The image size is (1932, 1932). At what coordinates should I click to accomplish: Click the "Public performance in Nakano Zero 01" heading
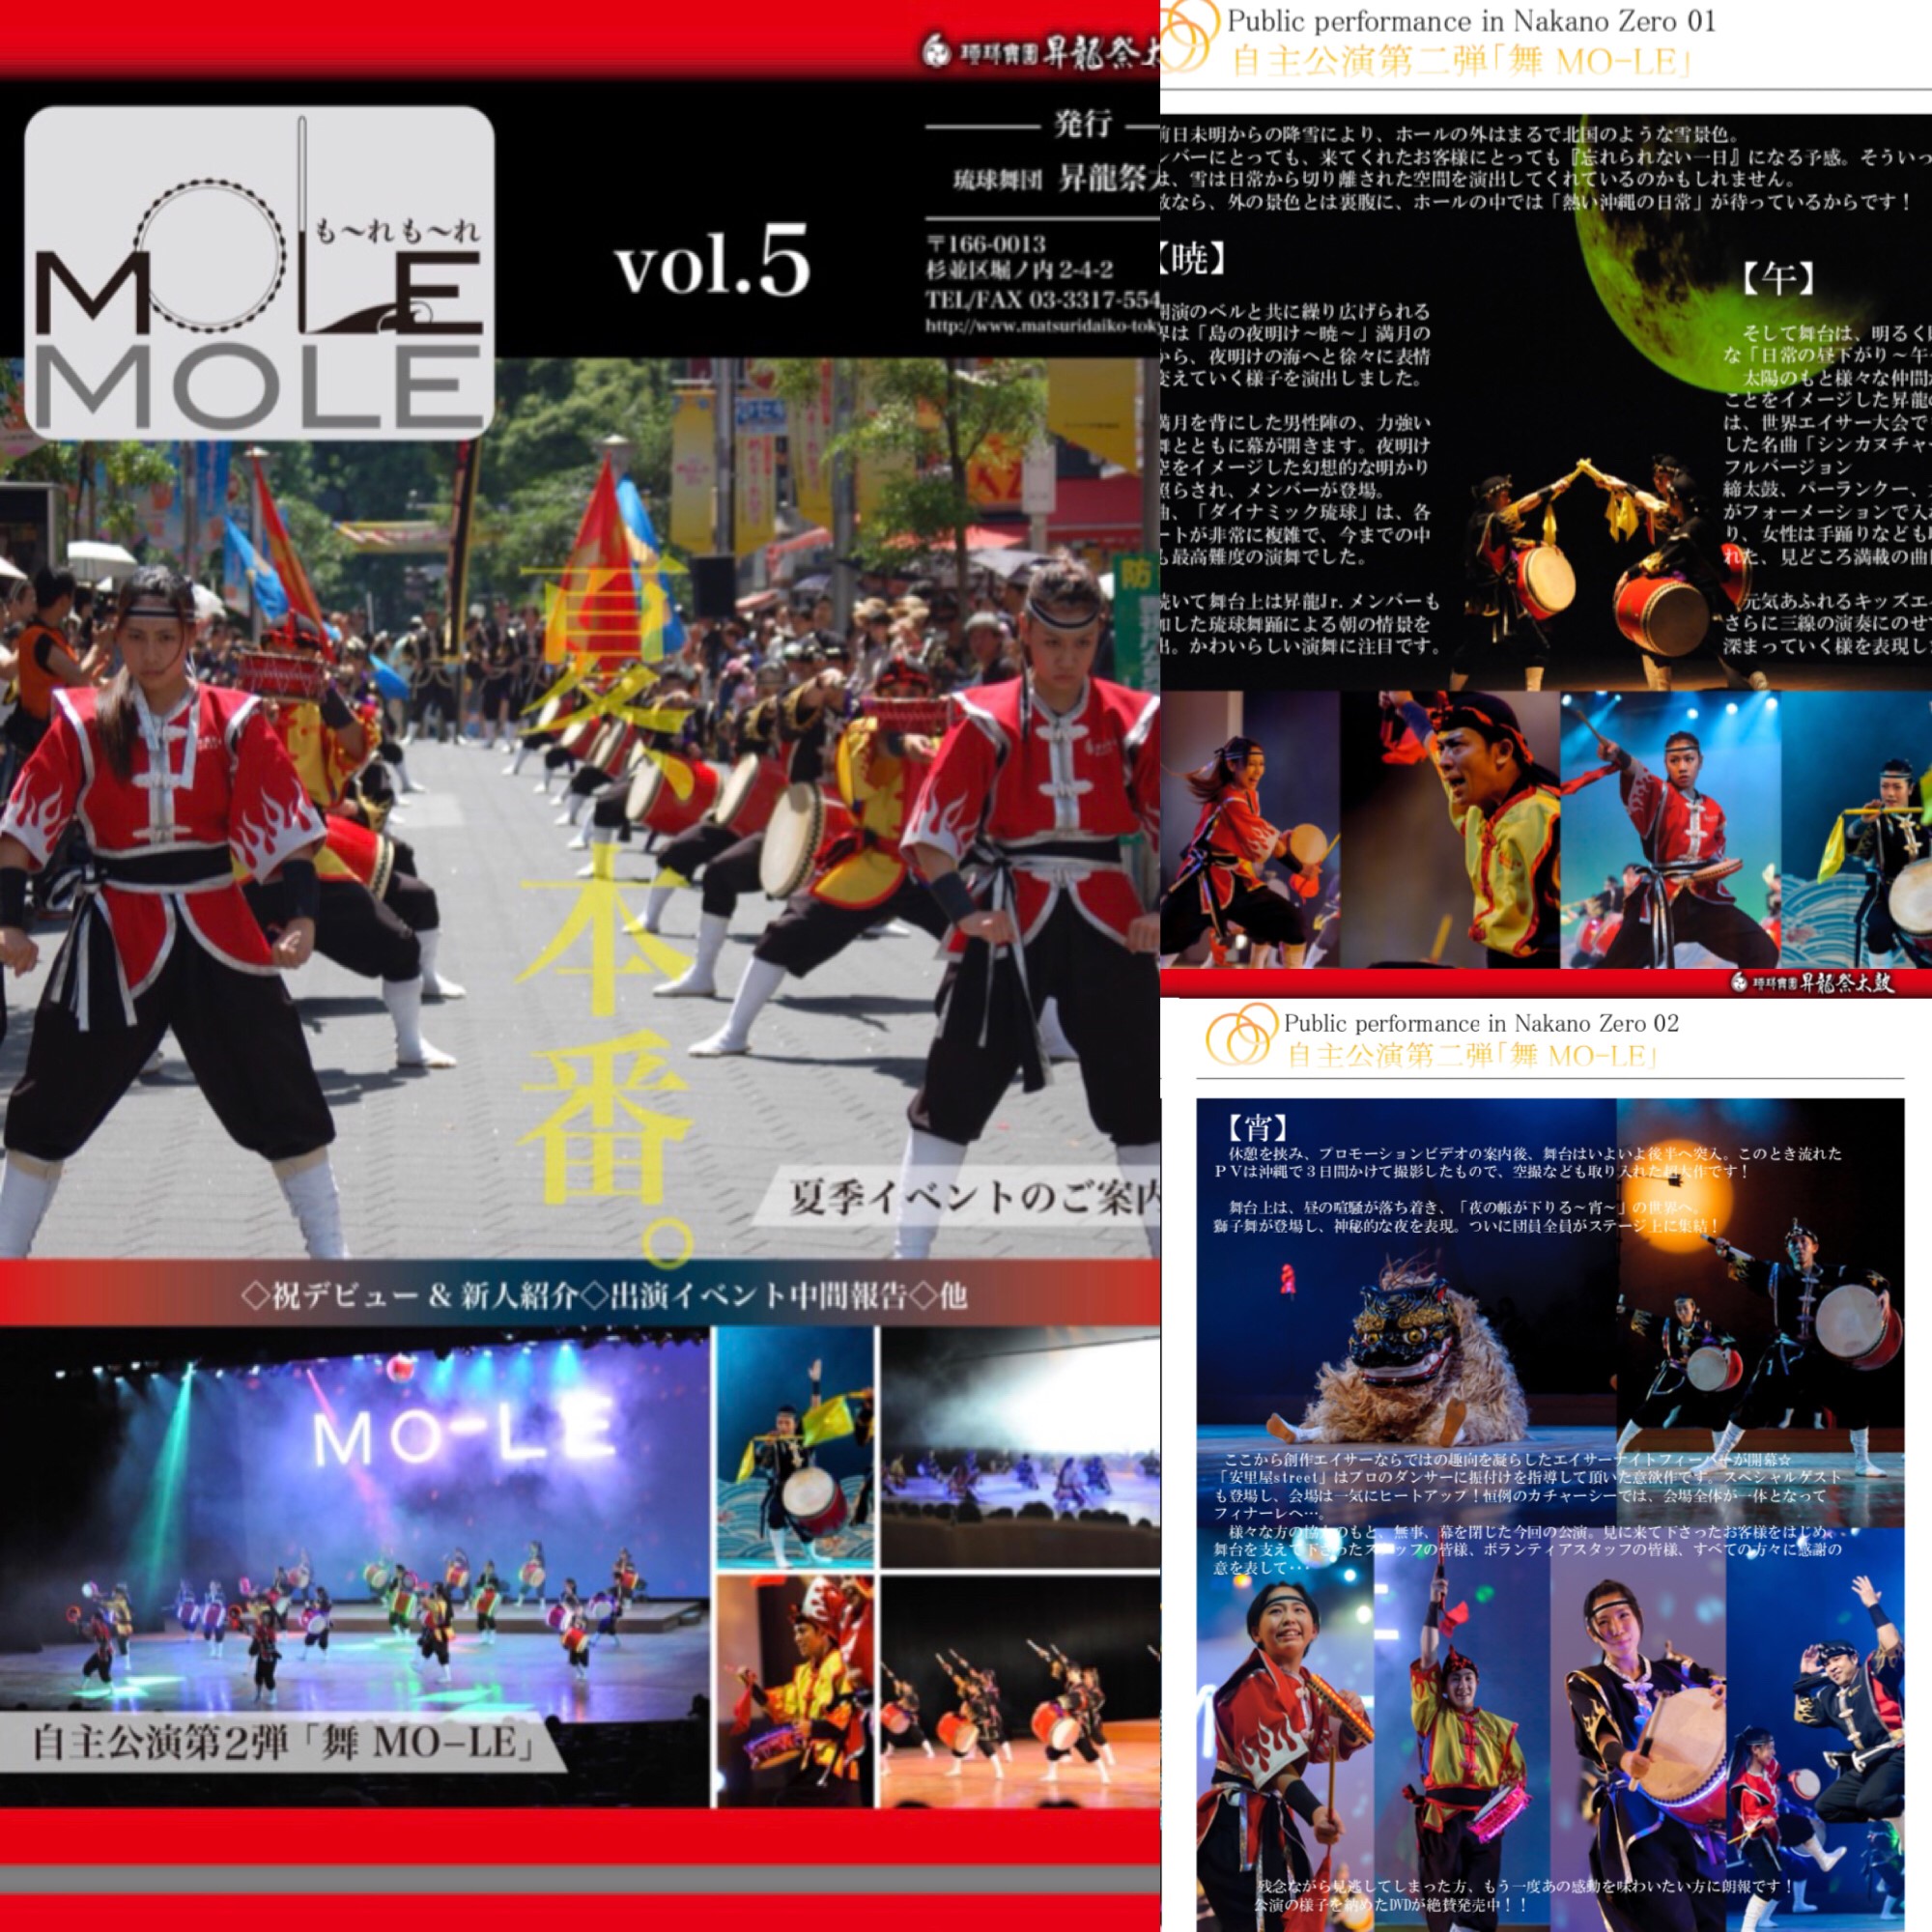tap(1471, 21)
